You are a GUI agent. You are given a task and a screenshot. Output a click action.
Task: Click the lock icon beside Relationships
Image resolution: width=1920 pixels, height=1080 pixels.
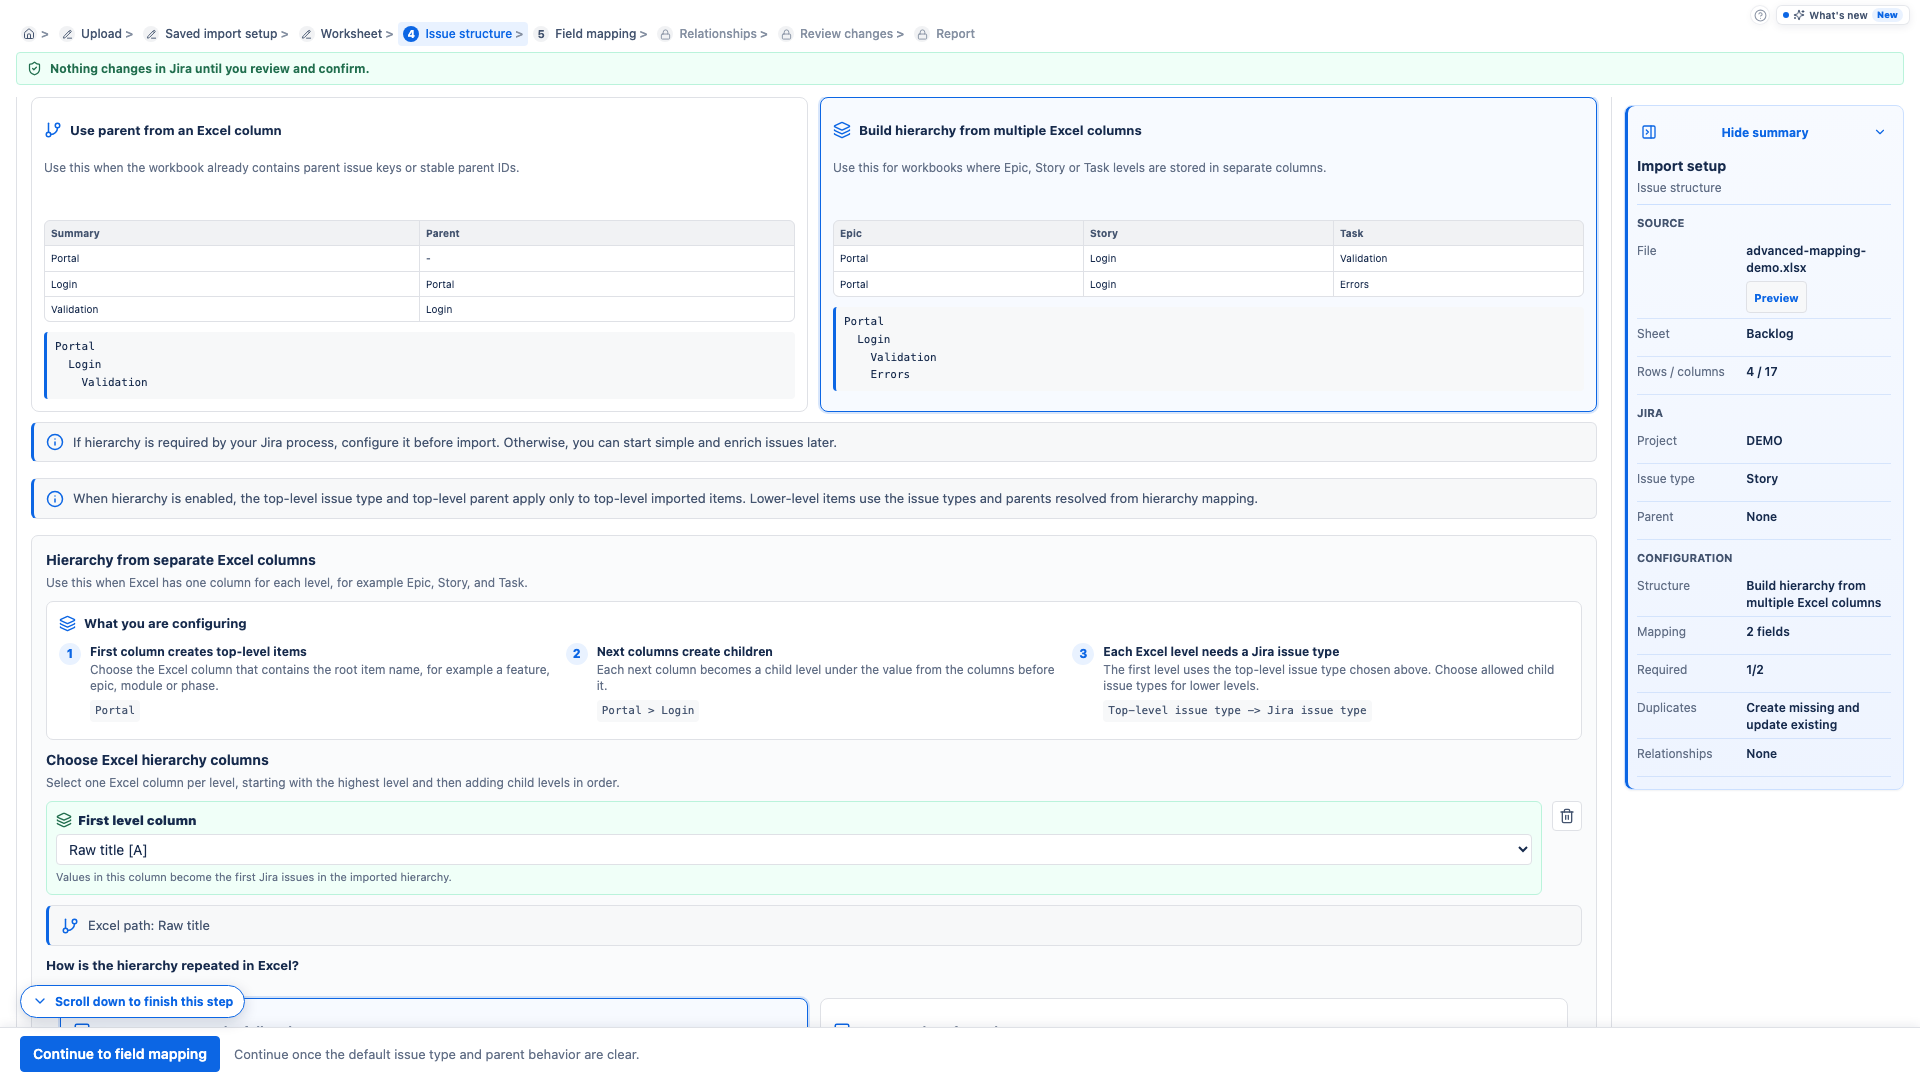tap(665, 34)
